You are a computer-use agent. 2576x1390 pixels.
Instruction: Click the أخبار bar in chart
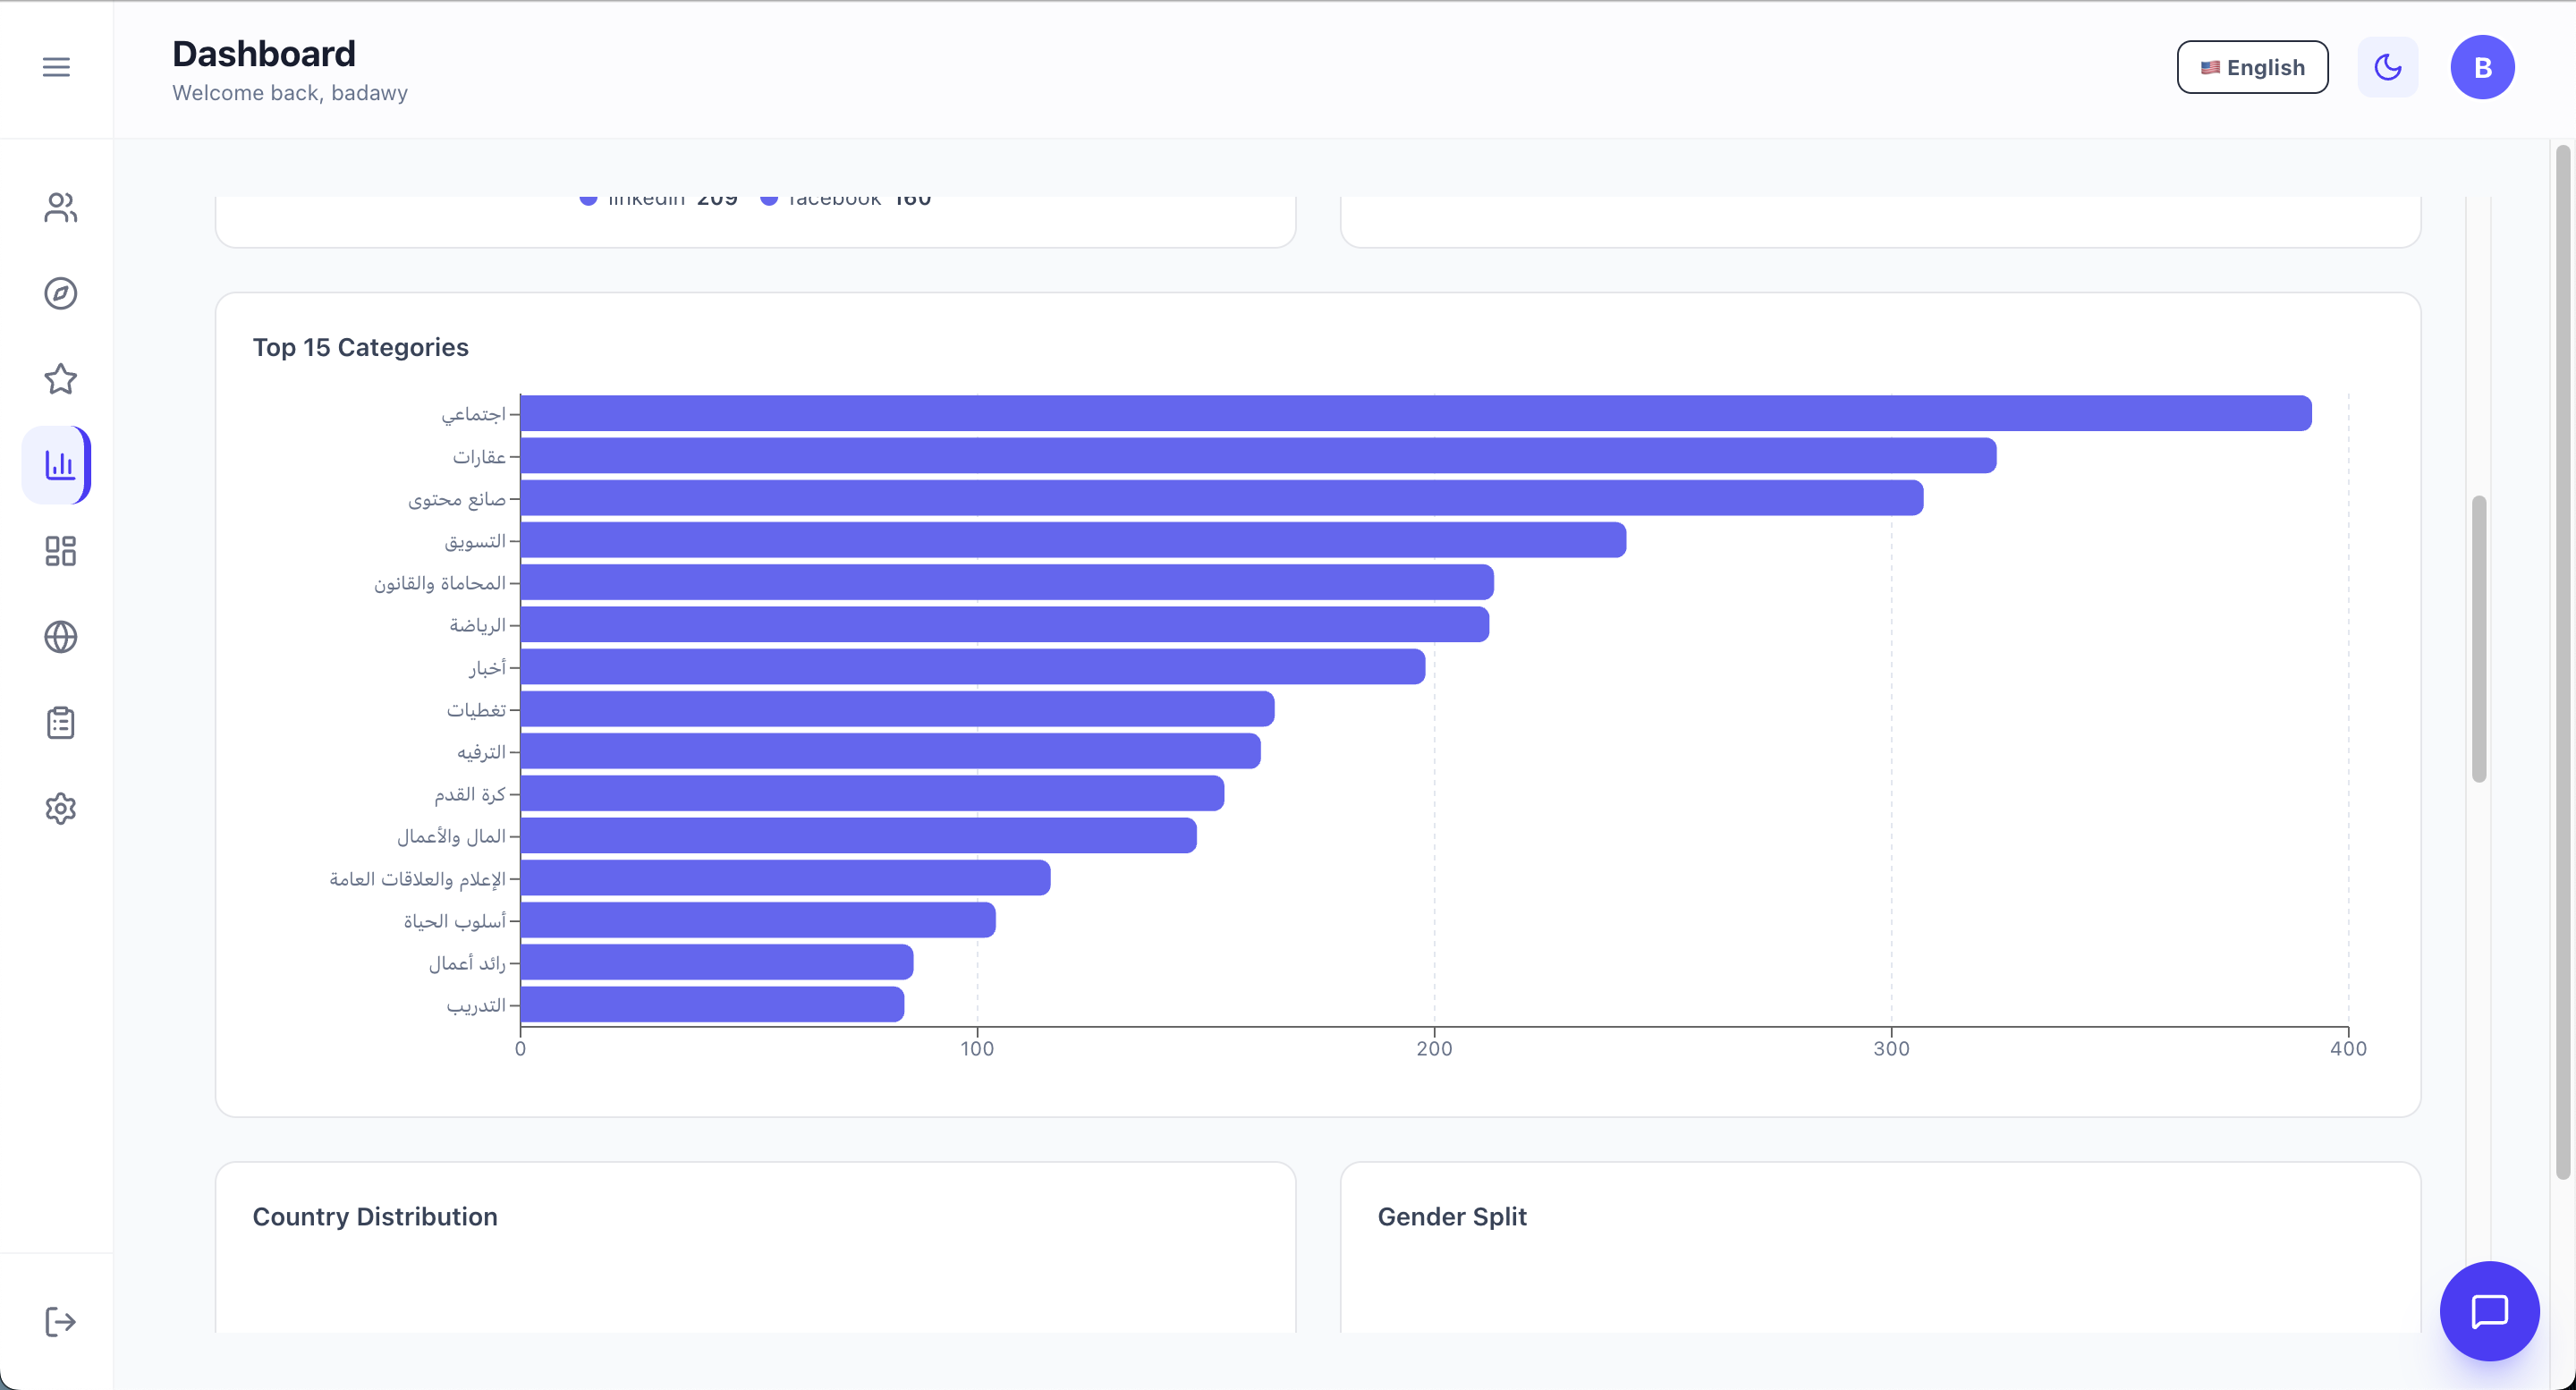point(973,667)
